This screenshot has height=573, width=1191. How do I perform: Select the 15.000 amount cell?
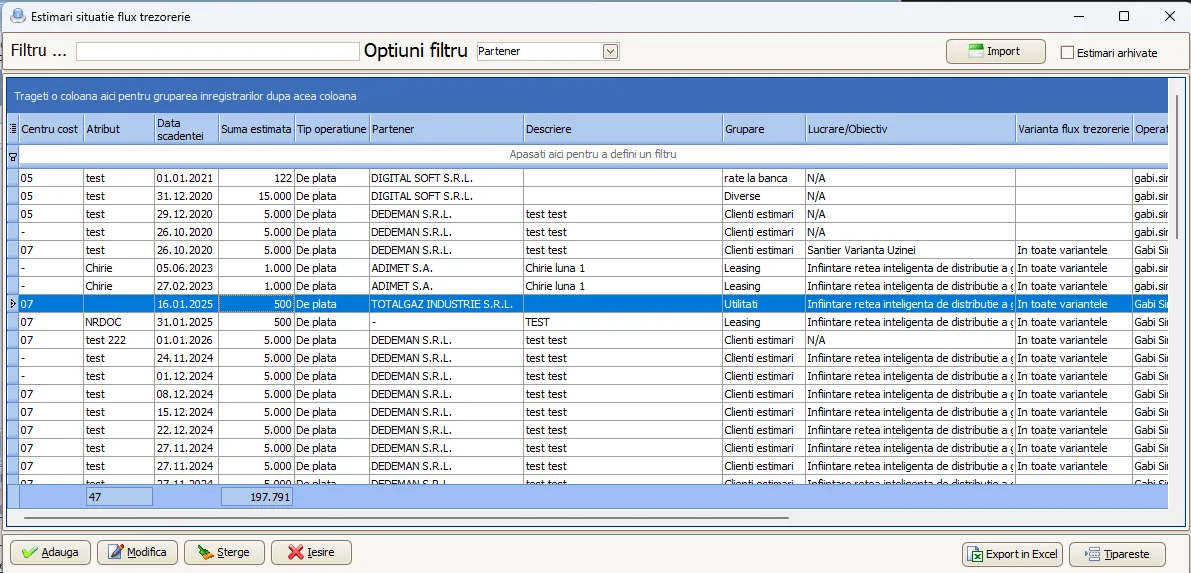pos(256,196)
